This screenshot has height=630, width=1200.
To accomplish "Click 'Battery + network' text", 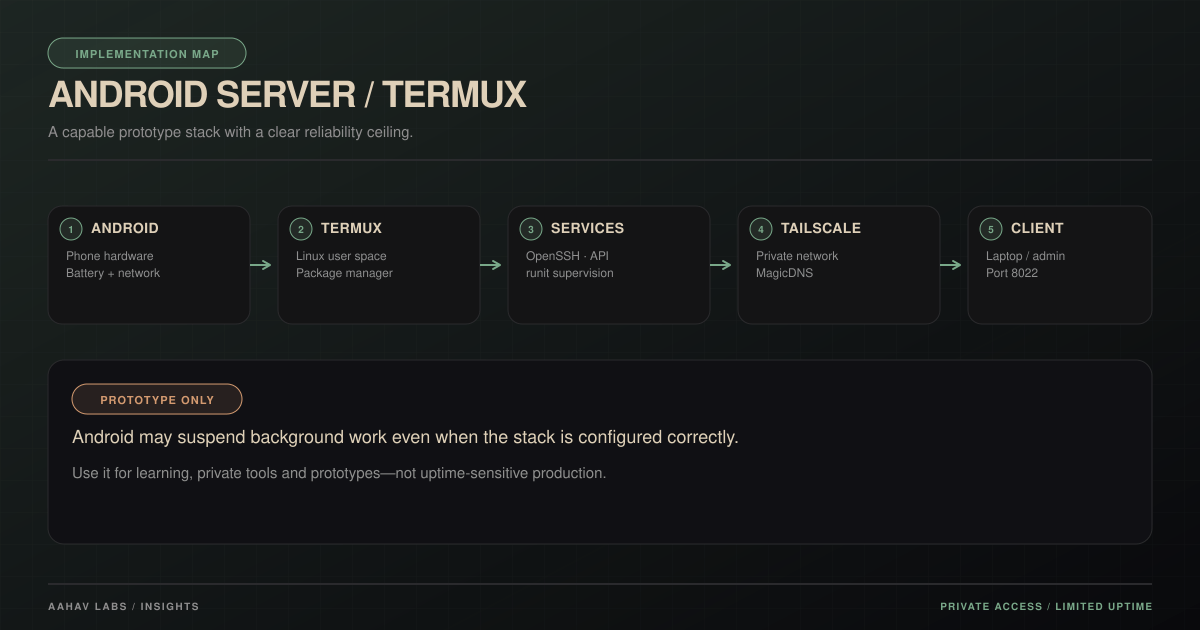I will pos(113,273).
